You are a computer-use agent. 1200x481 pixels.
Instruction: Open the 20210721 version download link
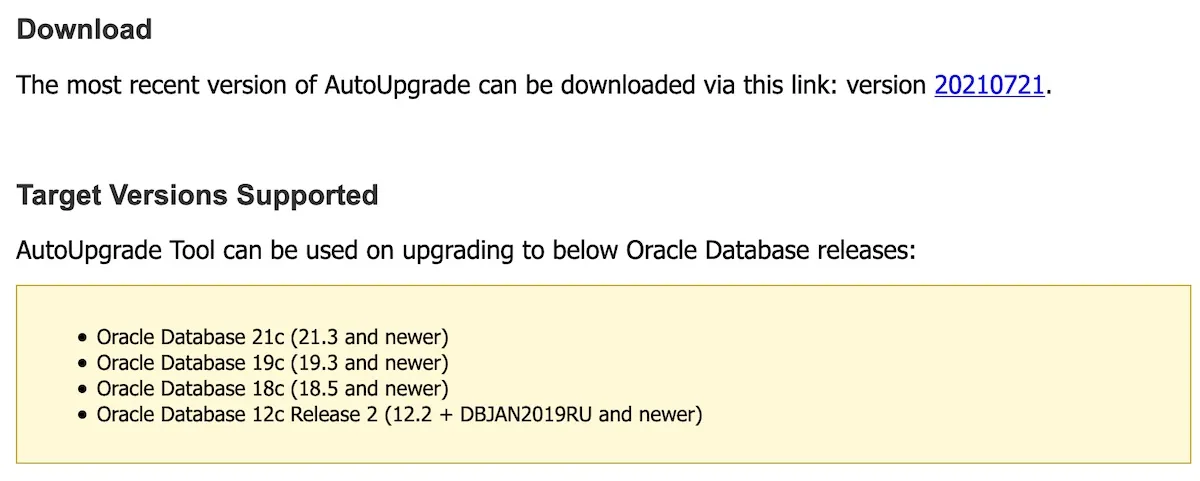coord(989,85)
